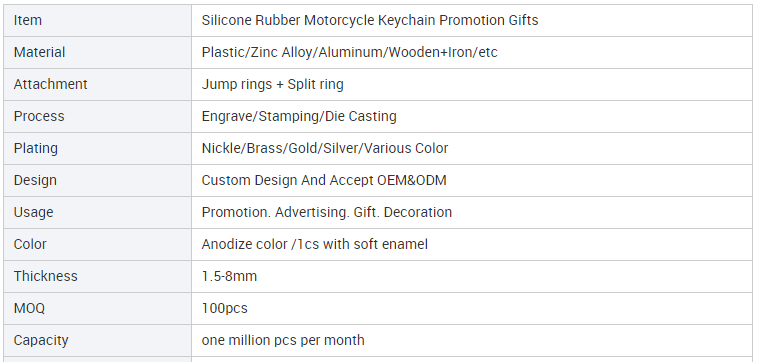Viewport: 757px width, 362px height.
Task: Click the Thickness value 1.5-8mm
Action: [229, 276]
